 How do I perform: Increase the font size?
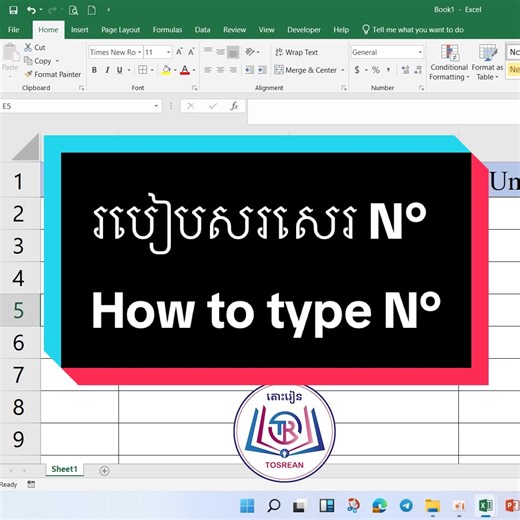tap(179, 52)
